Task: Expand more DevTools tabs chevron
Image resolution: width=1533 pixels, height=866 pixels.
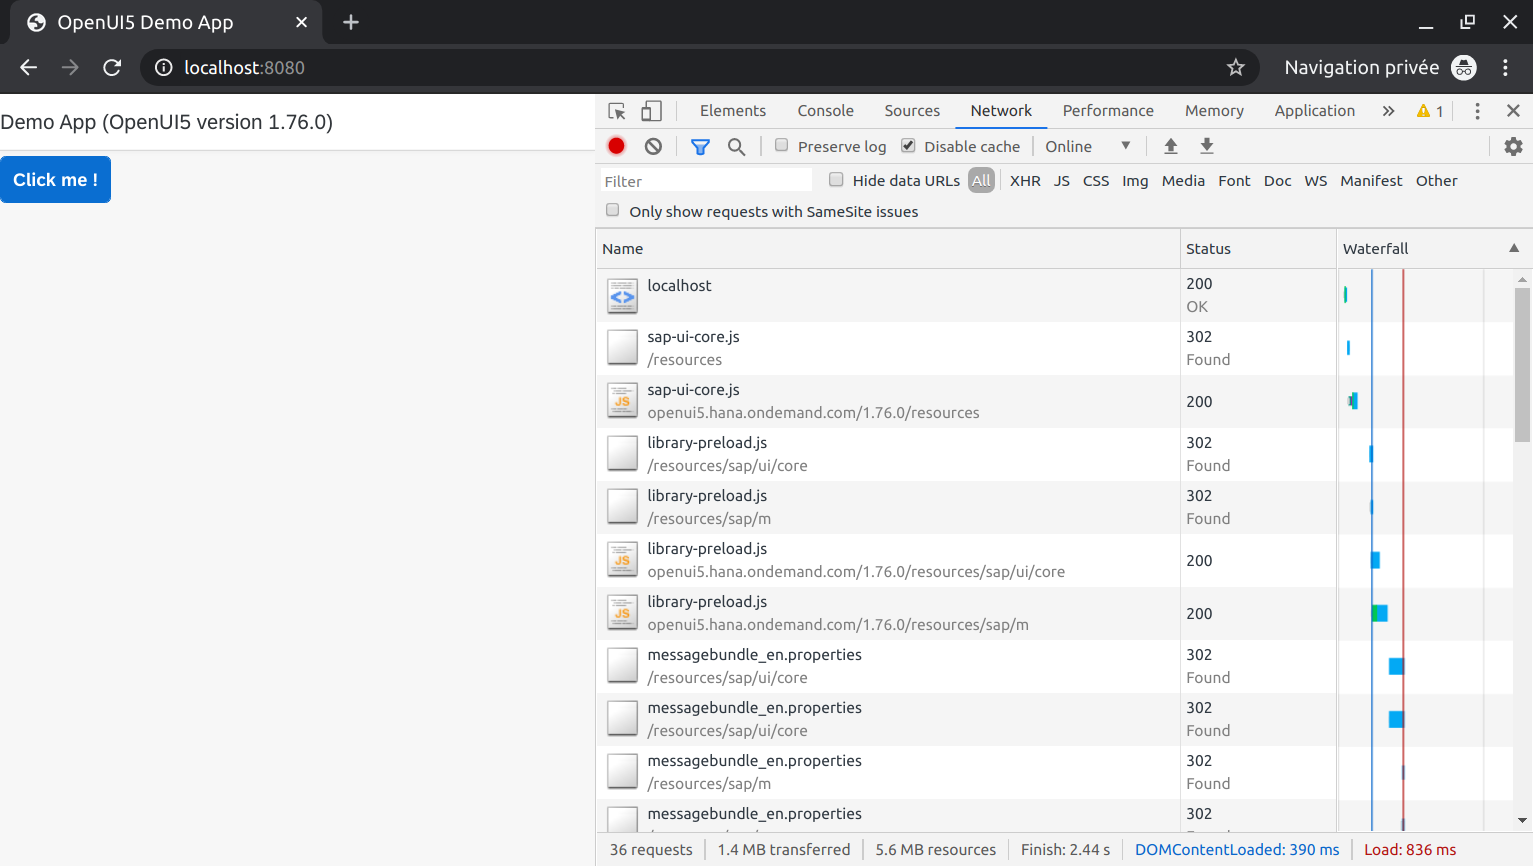Action: click(1388, 111)
